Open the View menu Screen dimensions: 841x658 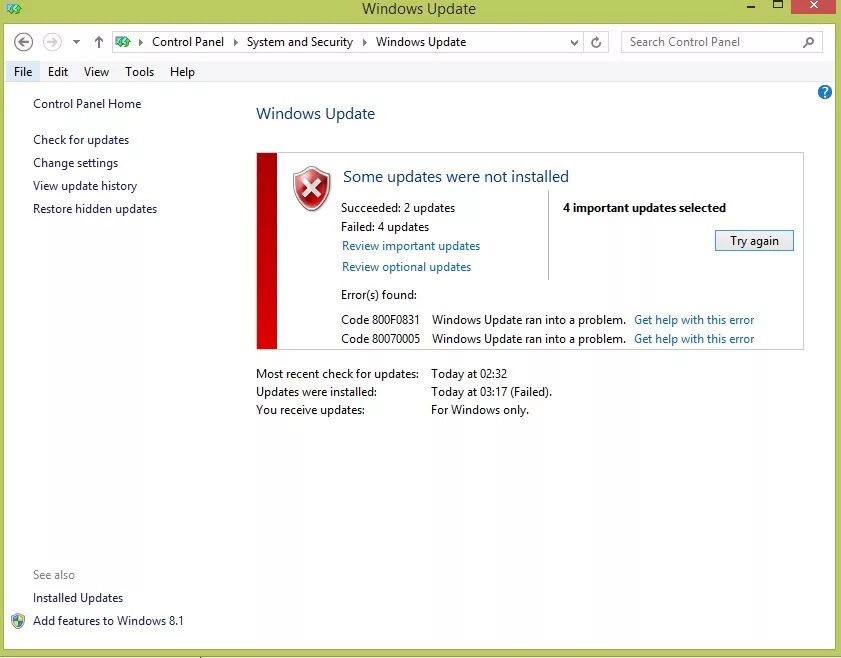point(95,71)
